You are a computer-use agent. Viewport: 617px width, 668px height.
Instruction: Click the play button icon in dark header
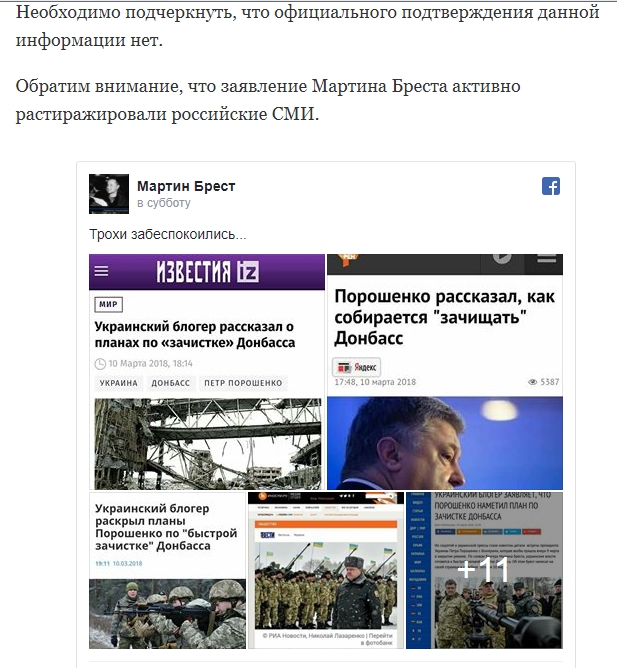click(502, 259)
